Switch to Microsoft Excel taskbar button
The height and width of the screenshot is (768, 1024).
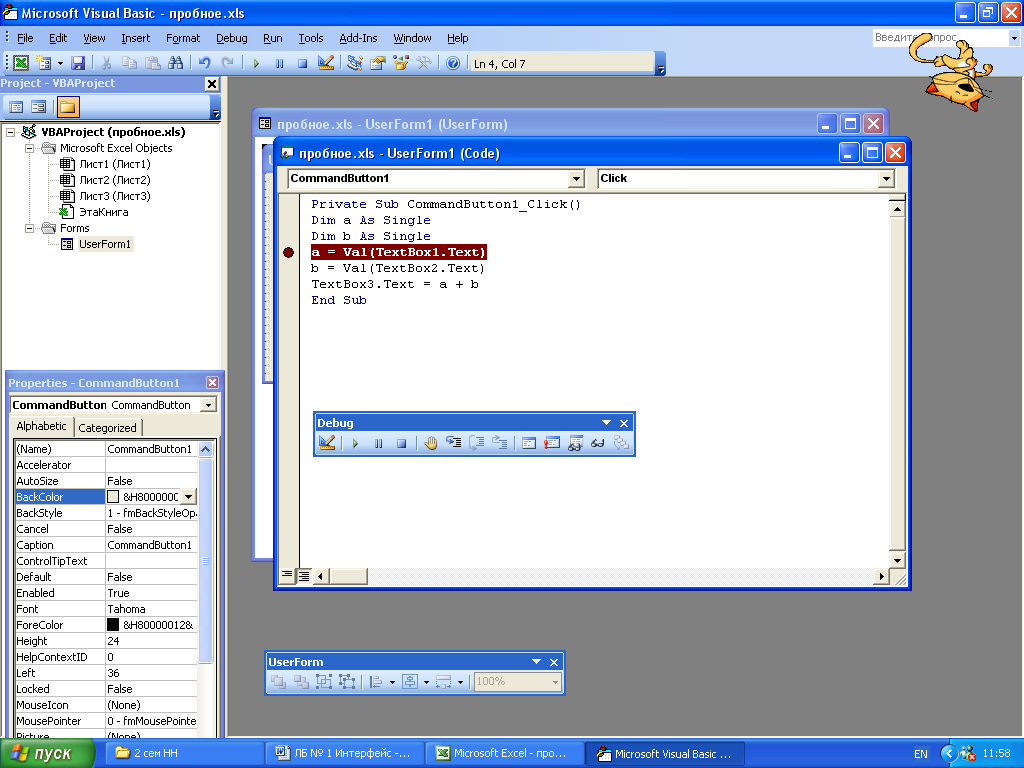pyautogui.click(x=507, y=754)
